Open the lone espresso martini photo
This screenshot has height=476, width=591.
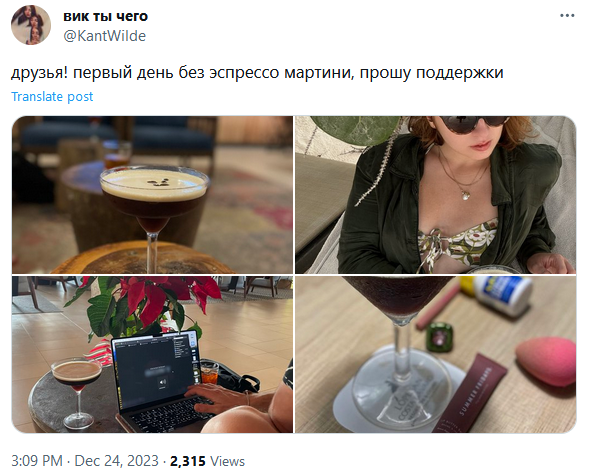[152, 195]
